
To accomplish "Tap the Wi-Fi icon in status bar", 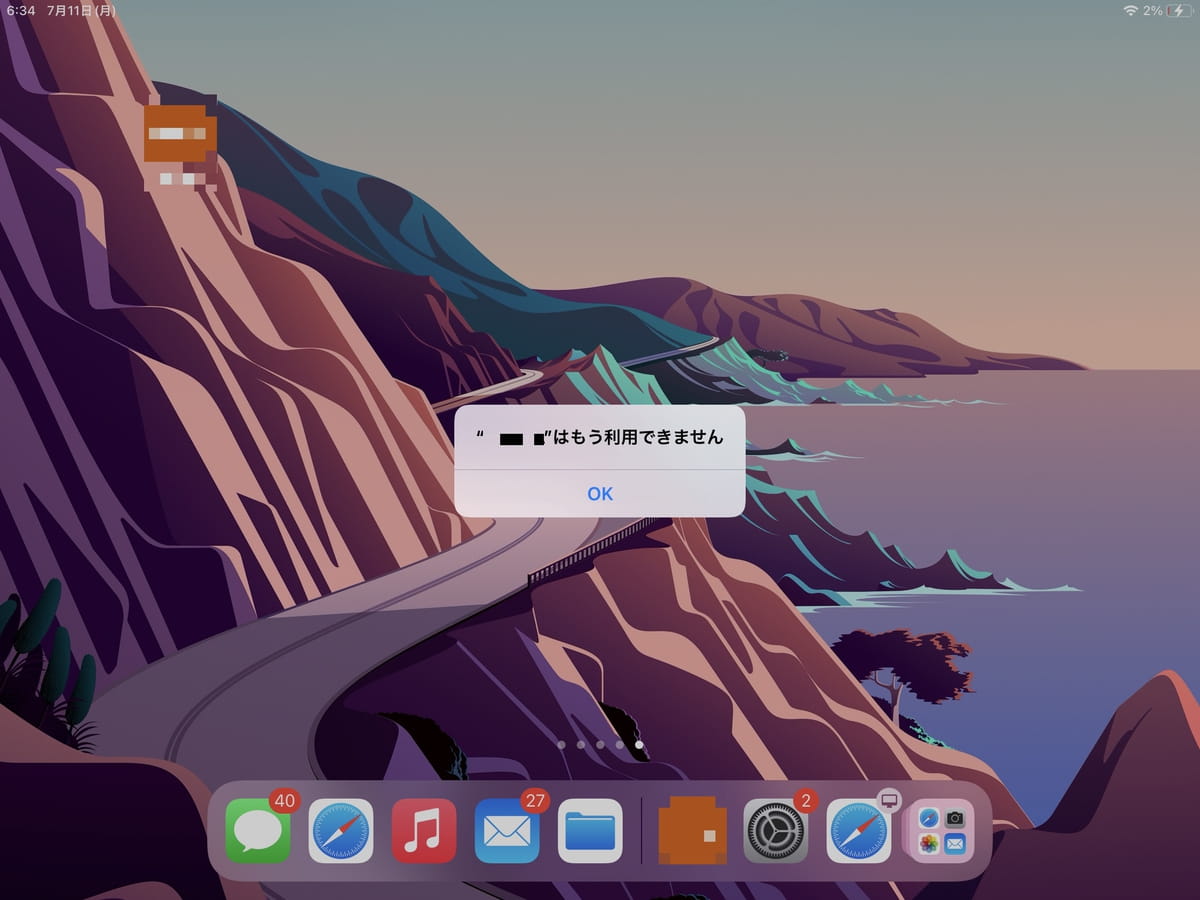I will (1131, 10).
